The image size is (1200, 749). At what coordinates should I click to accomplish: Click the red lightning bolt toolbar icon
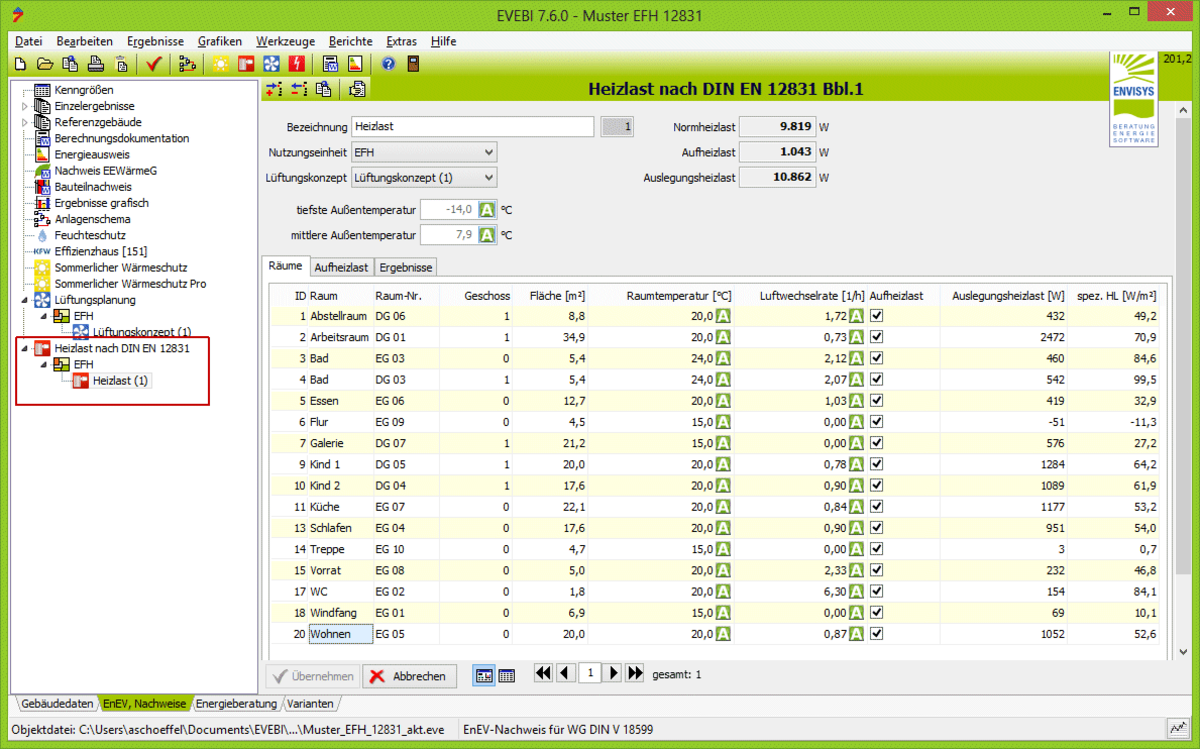point(296,64)
